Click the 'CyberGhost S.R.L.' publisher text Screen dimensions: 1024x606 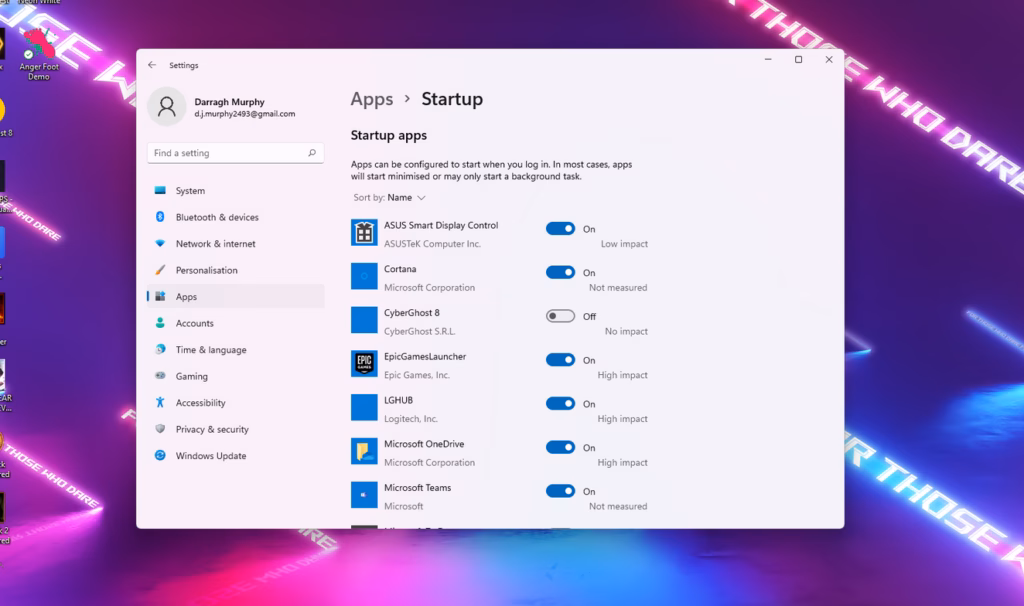click(x=419, y=331)
